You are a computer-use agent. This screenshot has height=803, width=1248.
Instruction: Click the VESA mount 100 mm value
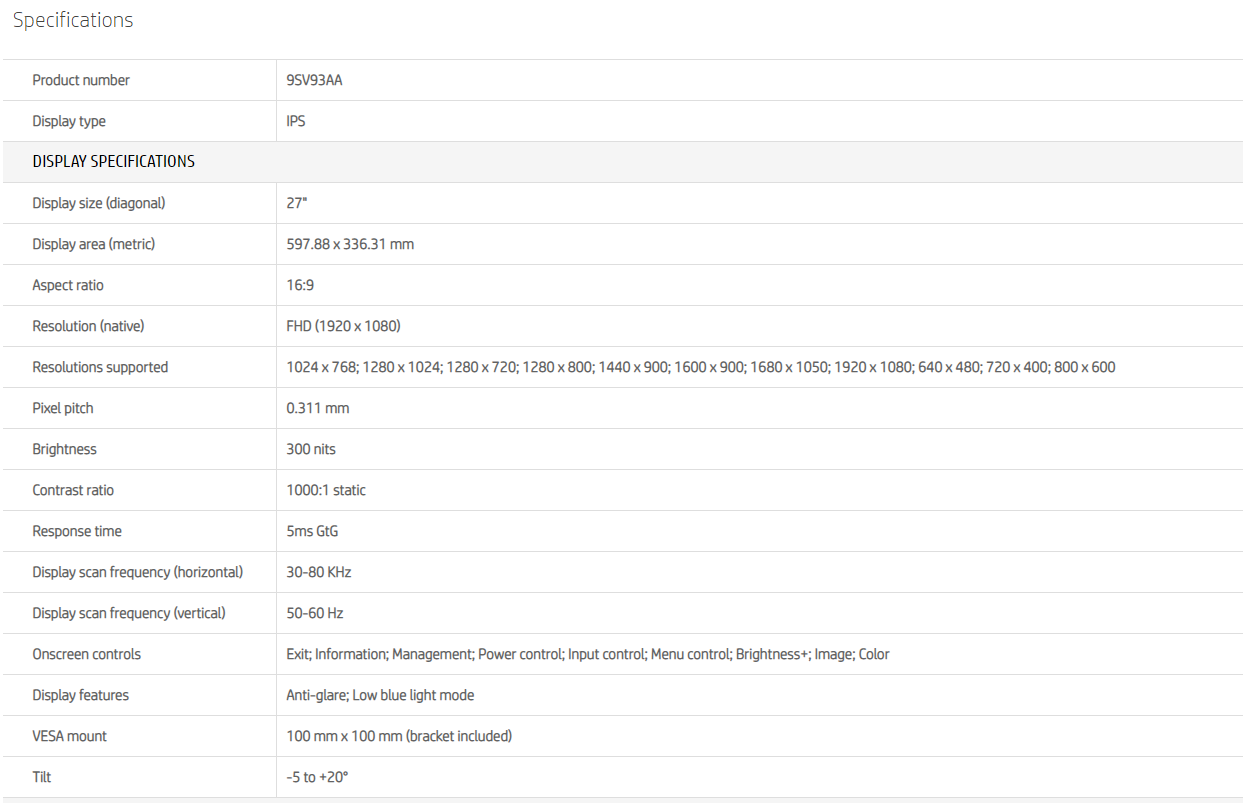(399, 736)
